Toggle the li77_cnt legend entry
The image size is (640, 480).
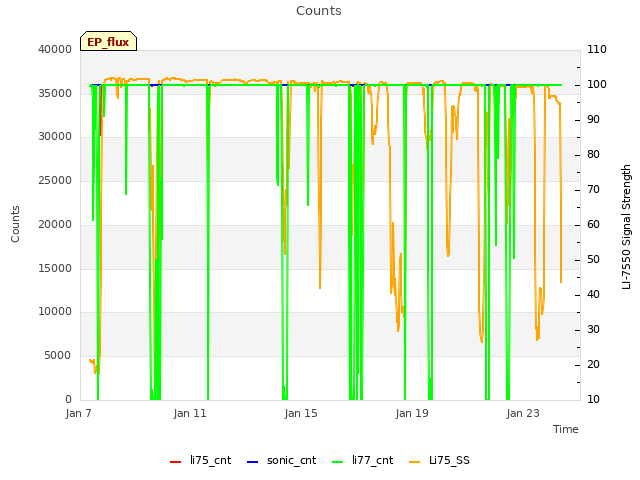click(362, 460)
